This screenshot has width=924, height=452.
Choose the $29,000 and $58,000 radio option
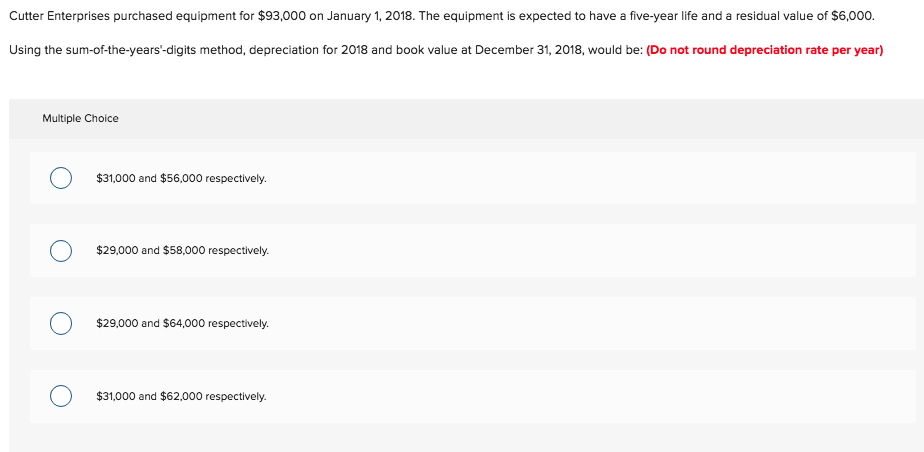[61, 250]
